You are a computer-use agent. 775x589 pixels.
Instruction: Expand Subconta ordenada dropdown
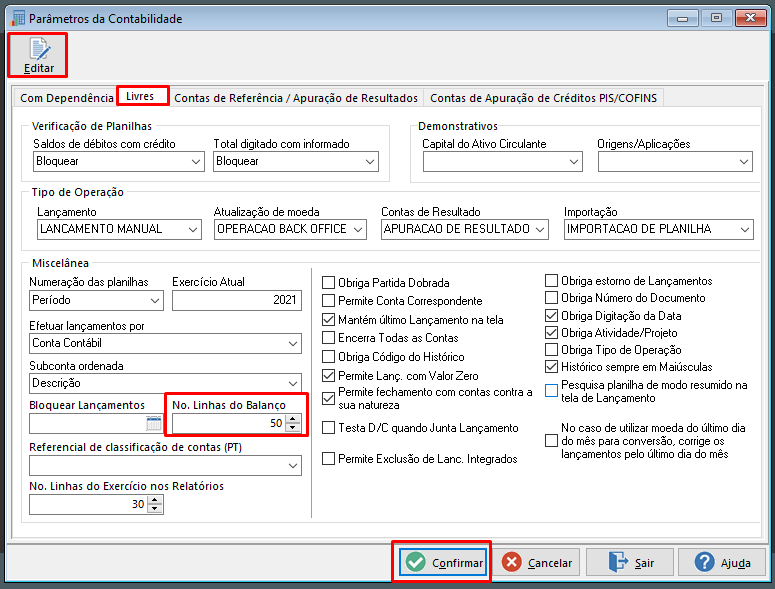(165, 383)
